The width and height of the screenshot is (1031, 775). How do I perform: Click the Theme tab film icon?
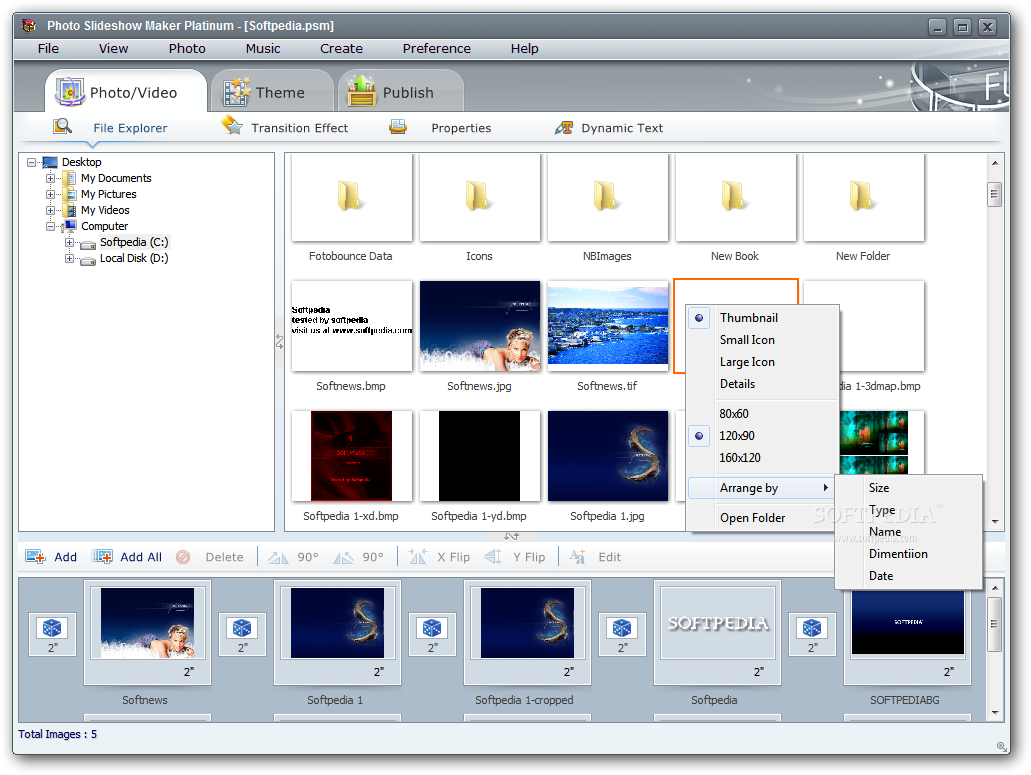[x=237, y=91]
